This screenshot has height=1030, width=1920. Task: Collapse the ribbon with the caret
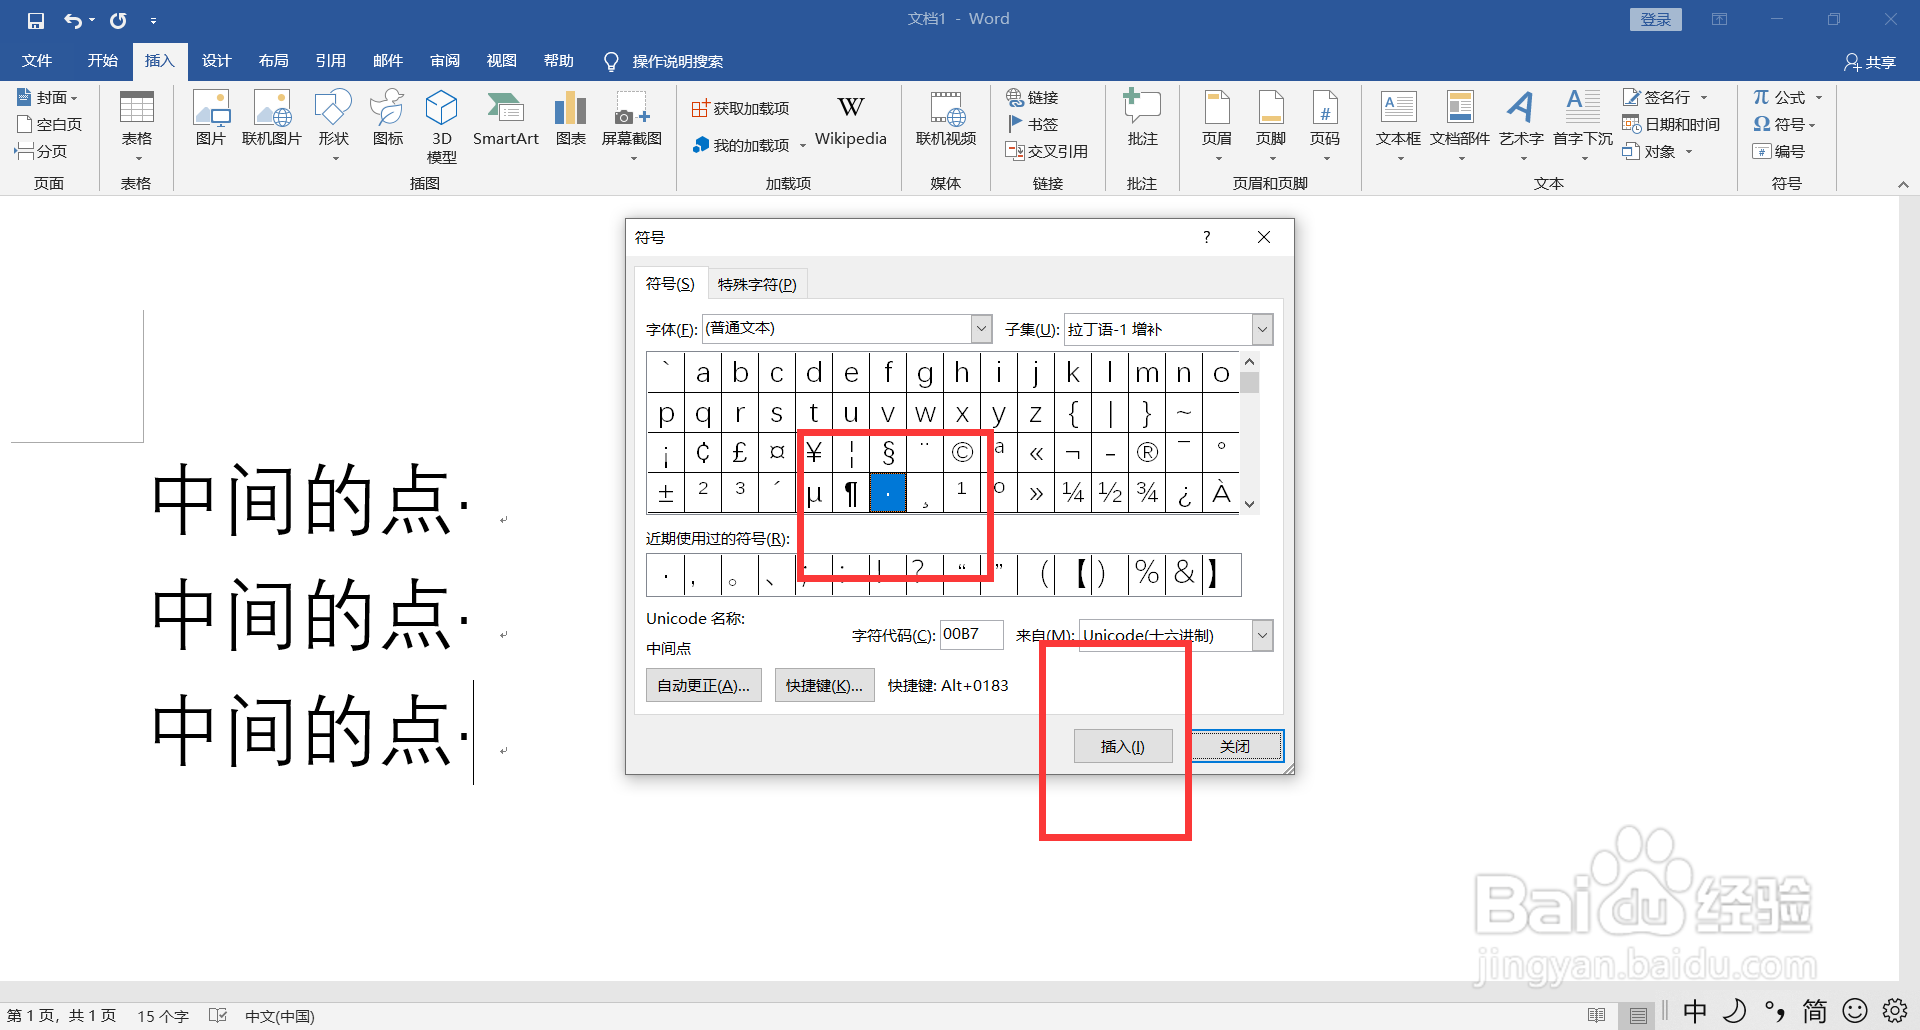tap(1903, 184)
